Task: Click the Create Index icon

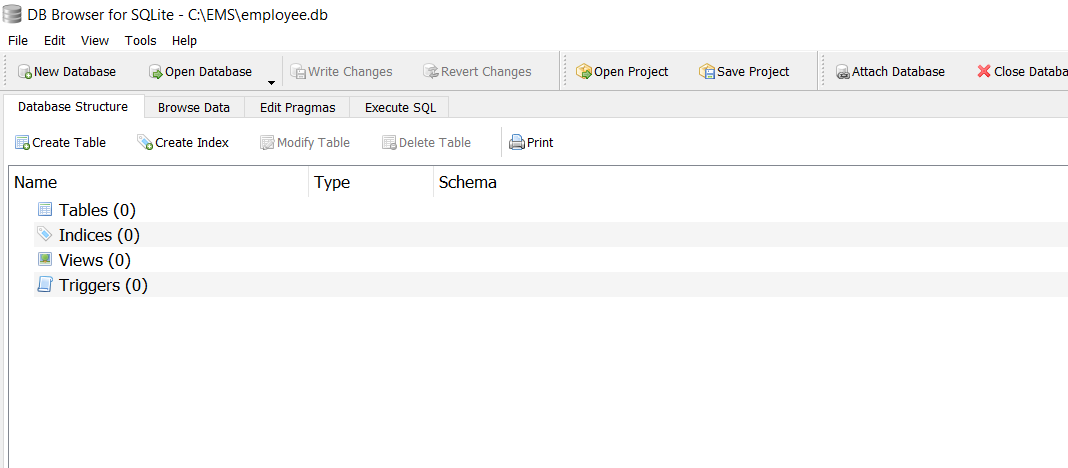Action: tap(145, 143)
